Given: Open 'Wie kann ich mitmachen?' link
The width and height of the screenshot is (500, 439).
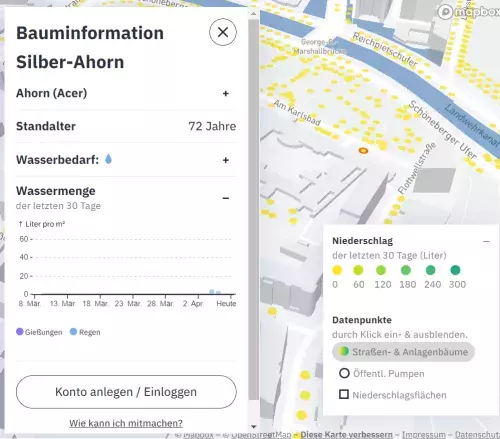Looking at the screenshot, I should point(126,423).
